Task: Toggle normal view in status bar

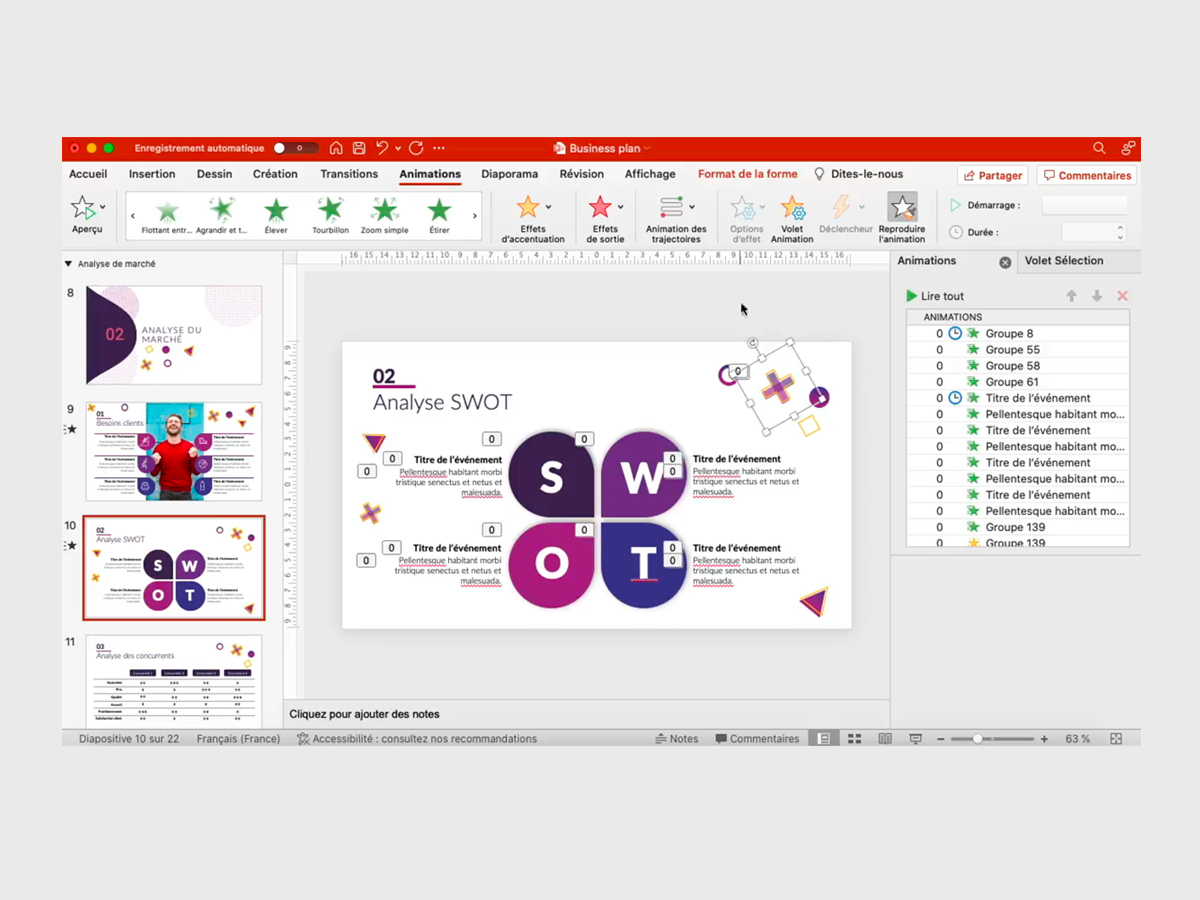Action: [824, 739]
